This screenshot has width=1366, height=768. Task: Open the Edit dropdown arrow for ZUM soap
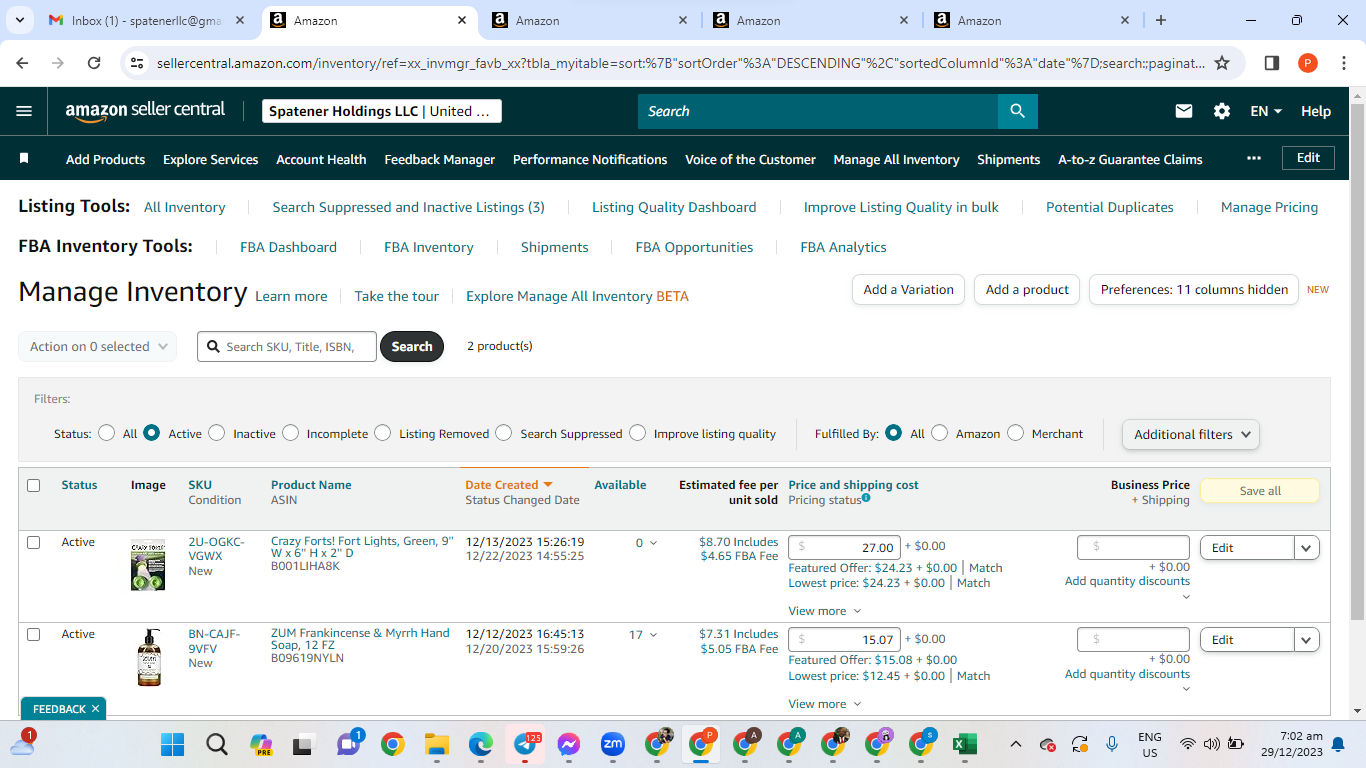point(1307,639)
